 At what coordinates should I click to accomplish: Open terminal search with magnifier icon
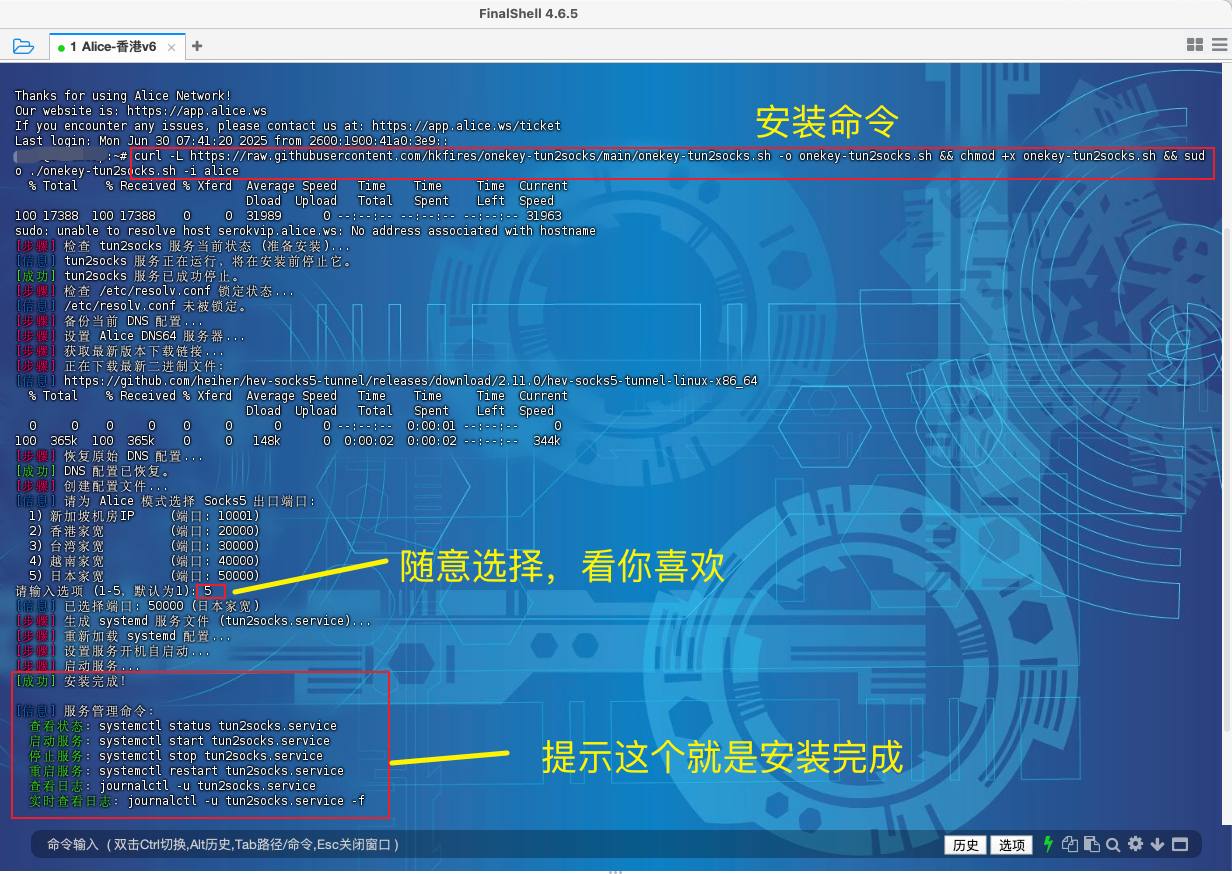(x=1113, y=844)
